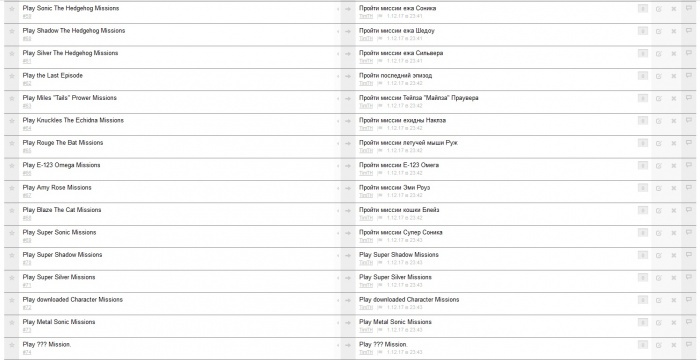Click rating box on Silver The Hedgehog translation
The width and height of the screenshot is (700, 360).
643,54
